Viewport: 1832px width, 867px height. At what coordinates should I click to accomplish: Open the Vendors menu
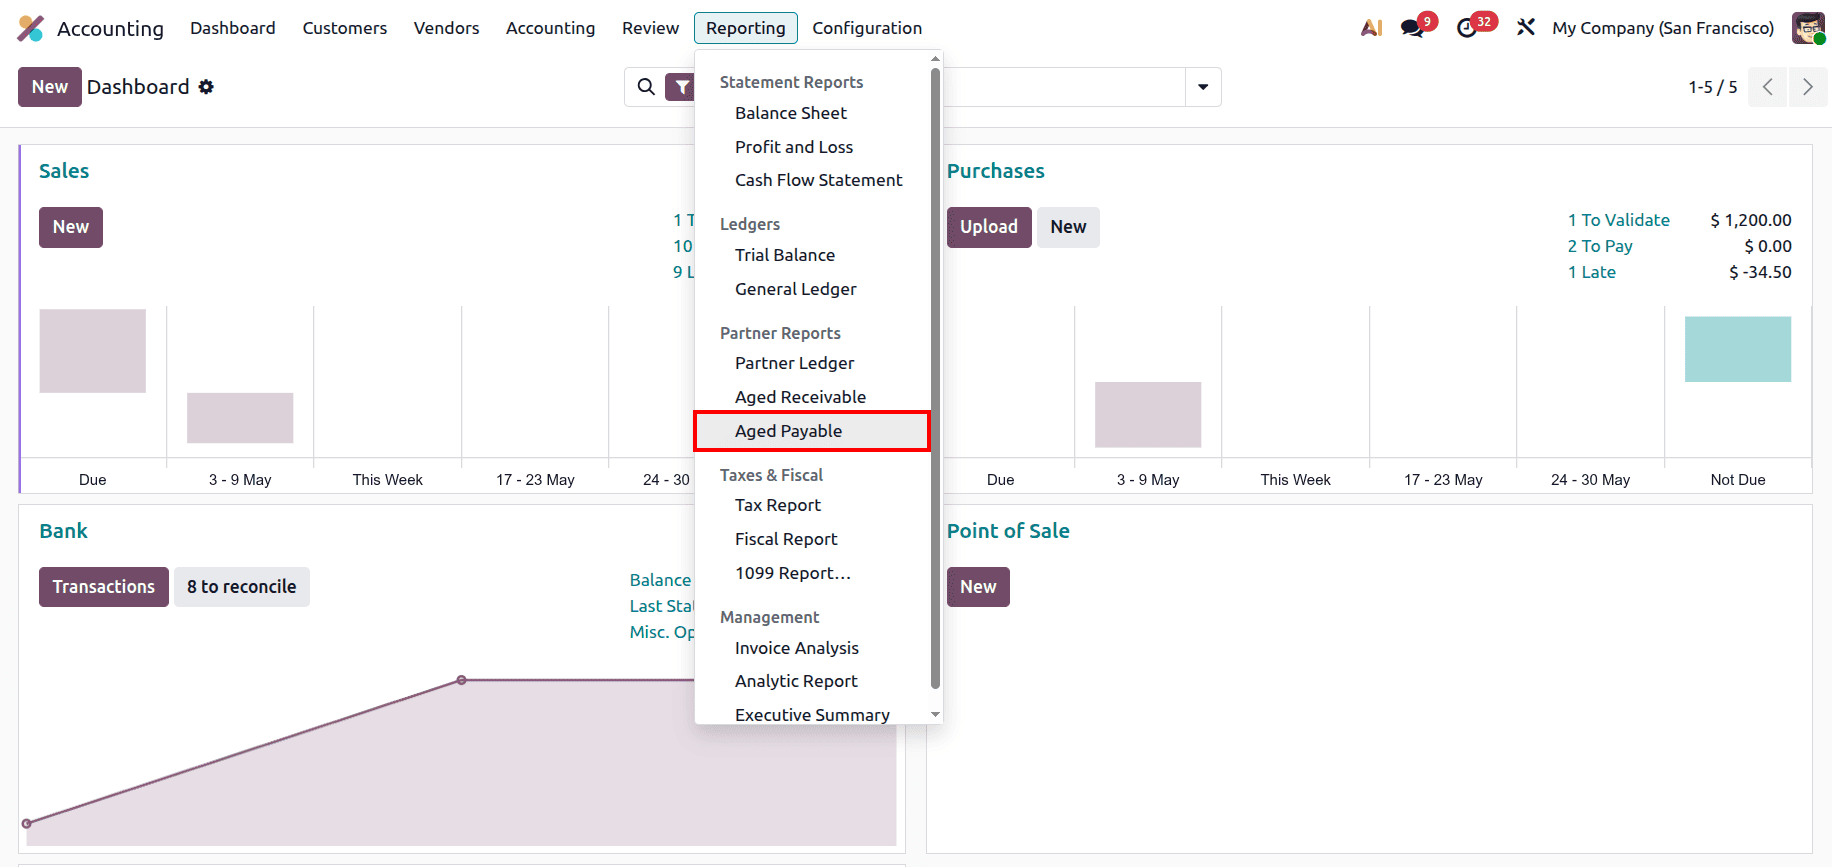447,28
